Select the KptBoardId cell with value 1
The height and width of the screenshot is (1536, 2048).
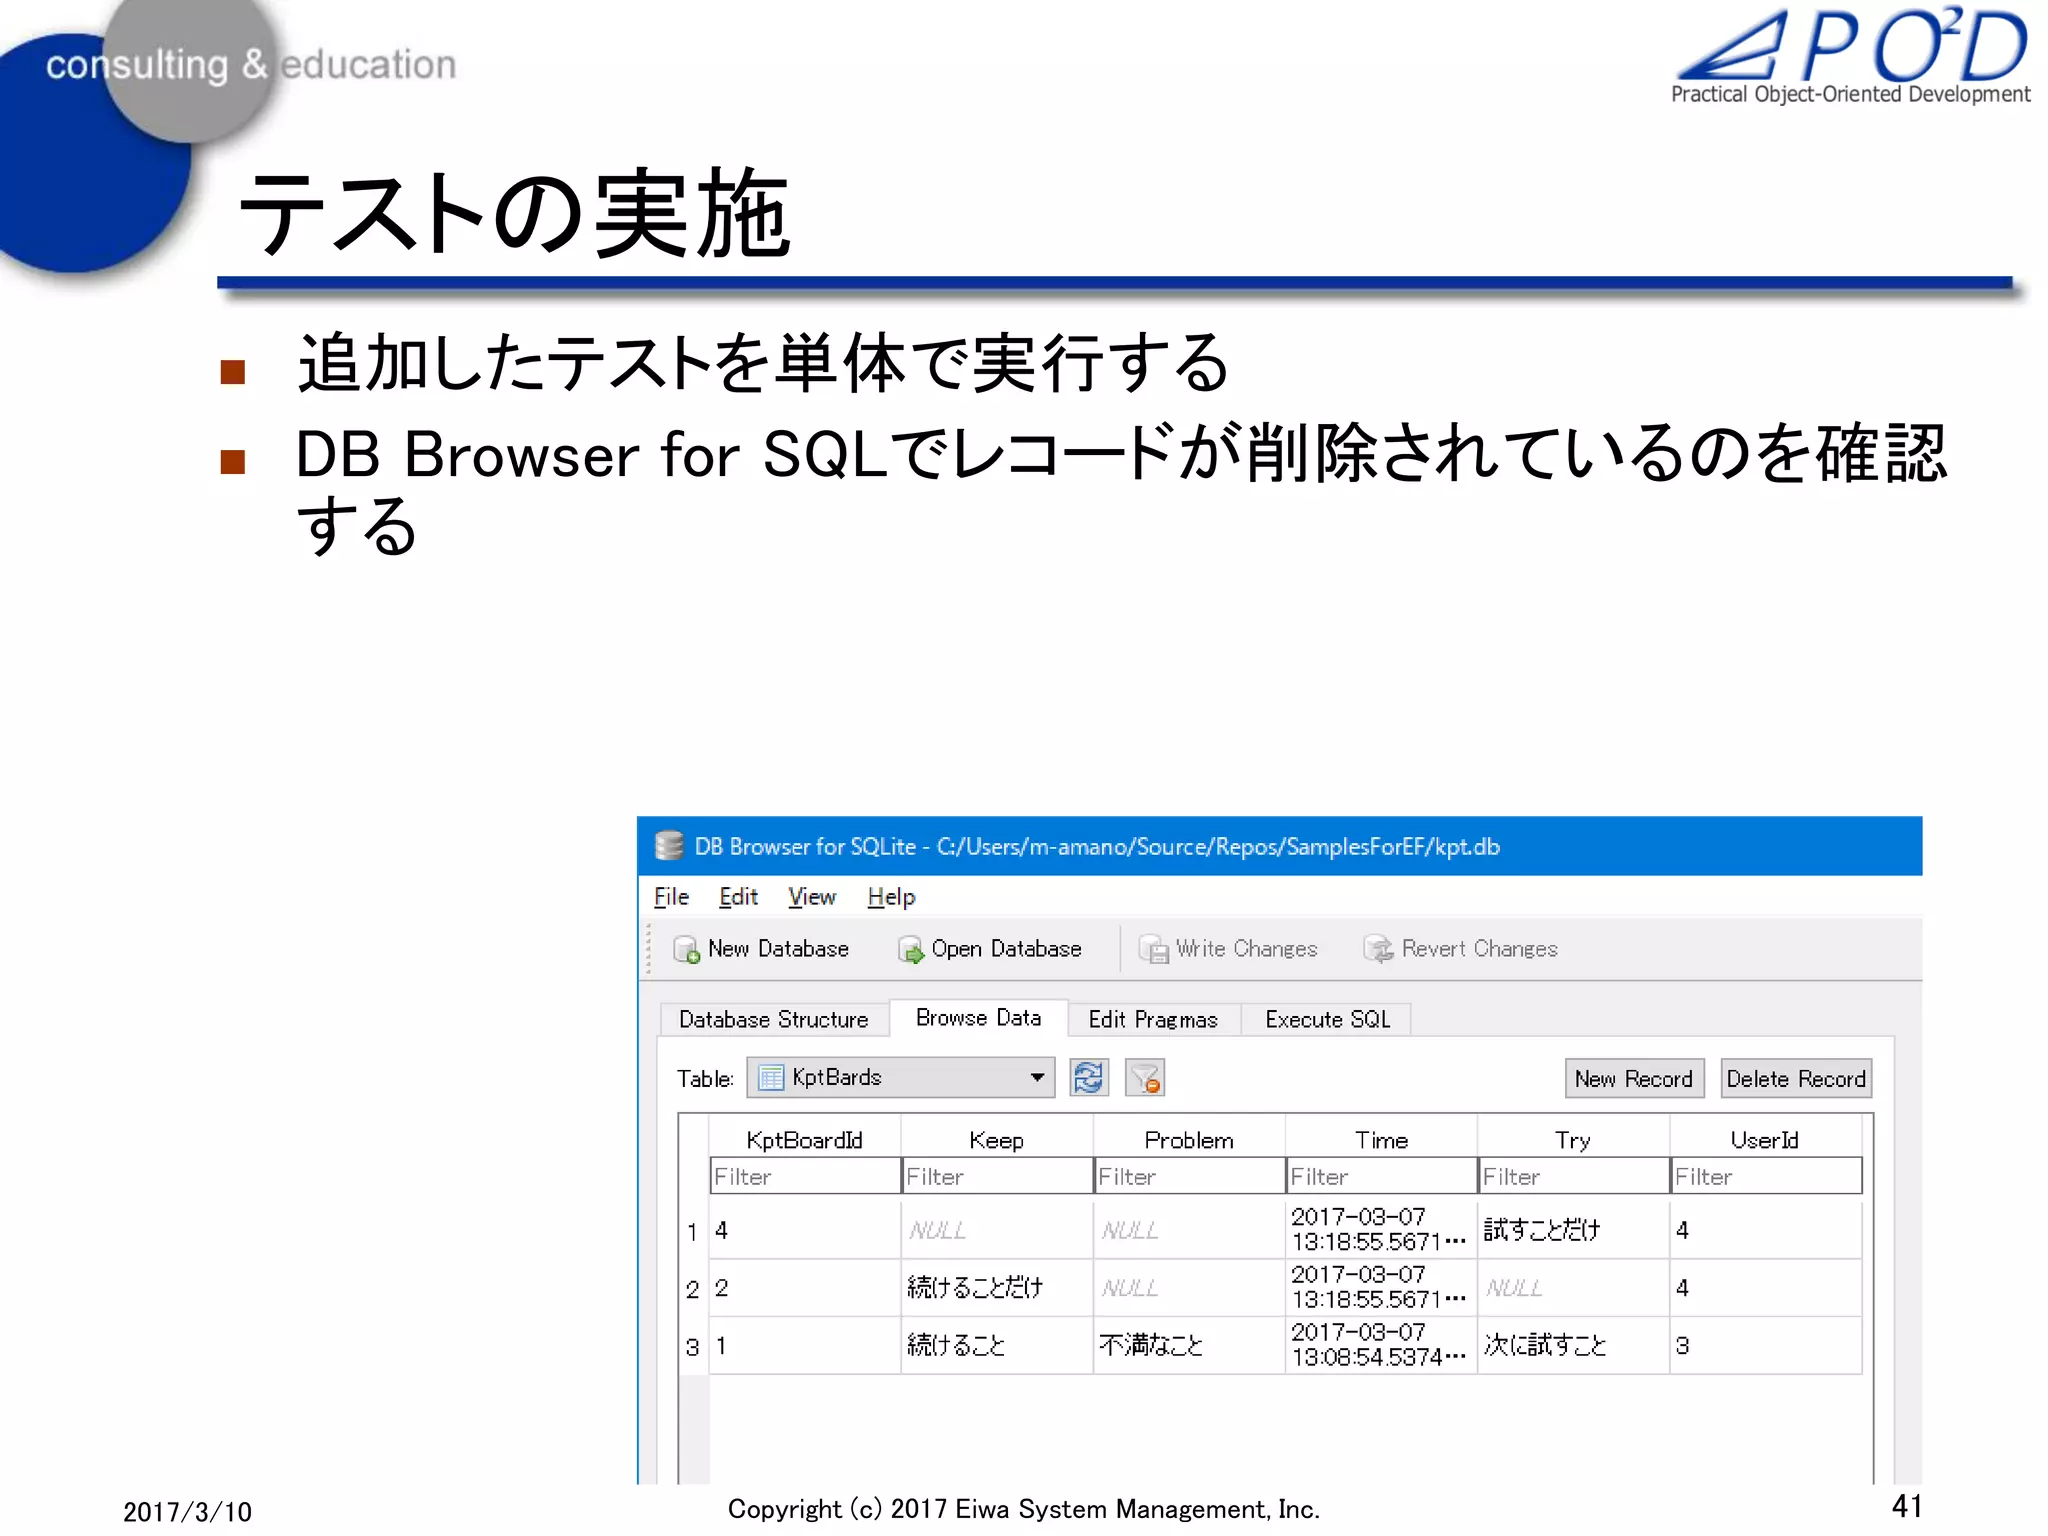pyautogui.click(x=805, y=1346)
